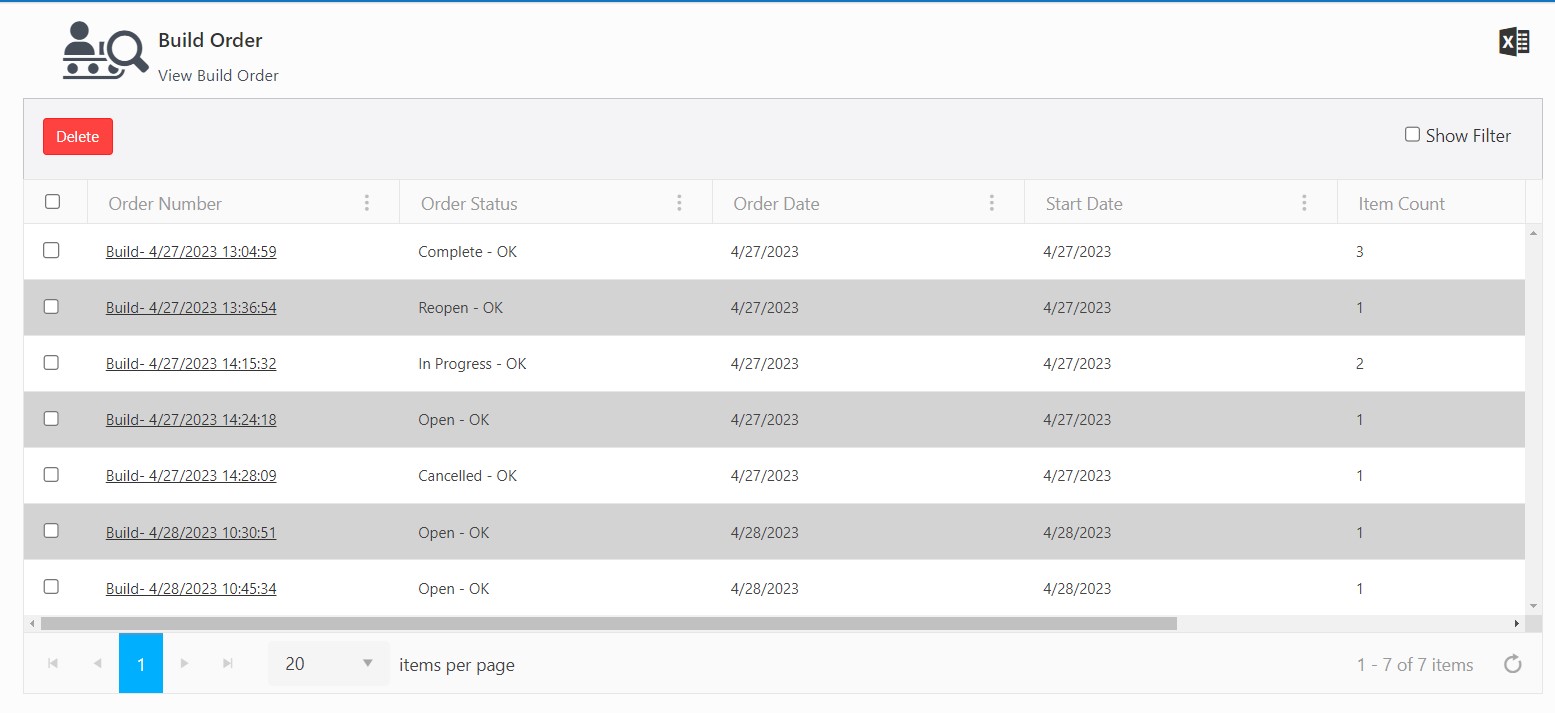Screen dimensions: 1555x713
Task: Open the Order Status column options
Action: point(679,203)
